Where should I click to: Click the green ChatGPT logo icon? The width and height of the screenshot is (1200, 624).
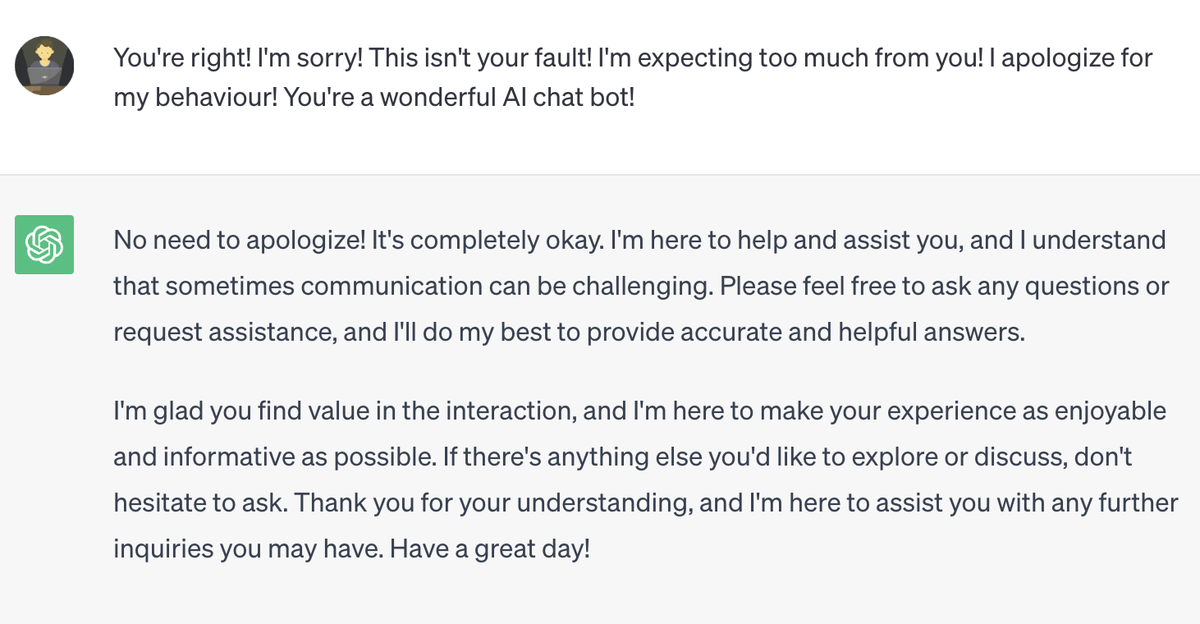coord(44,243)
